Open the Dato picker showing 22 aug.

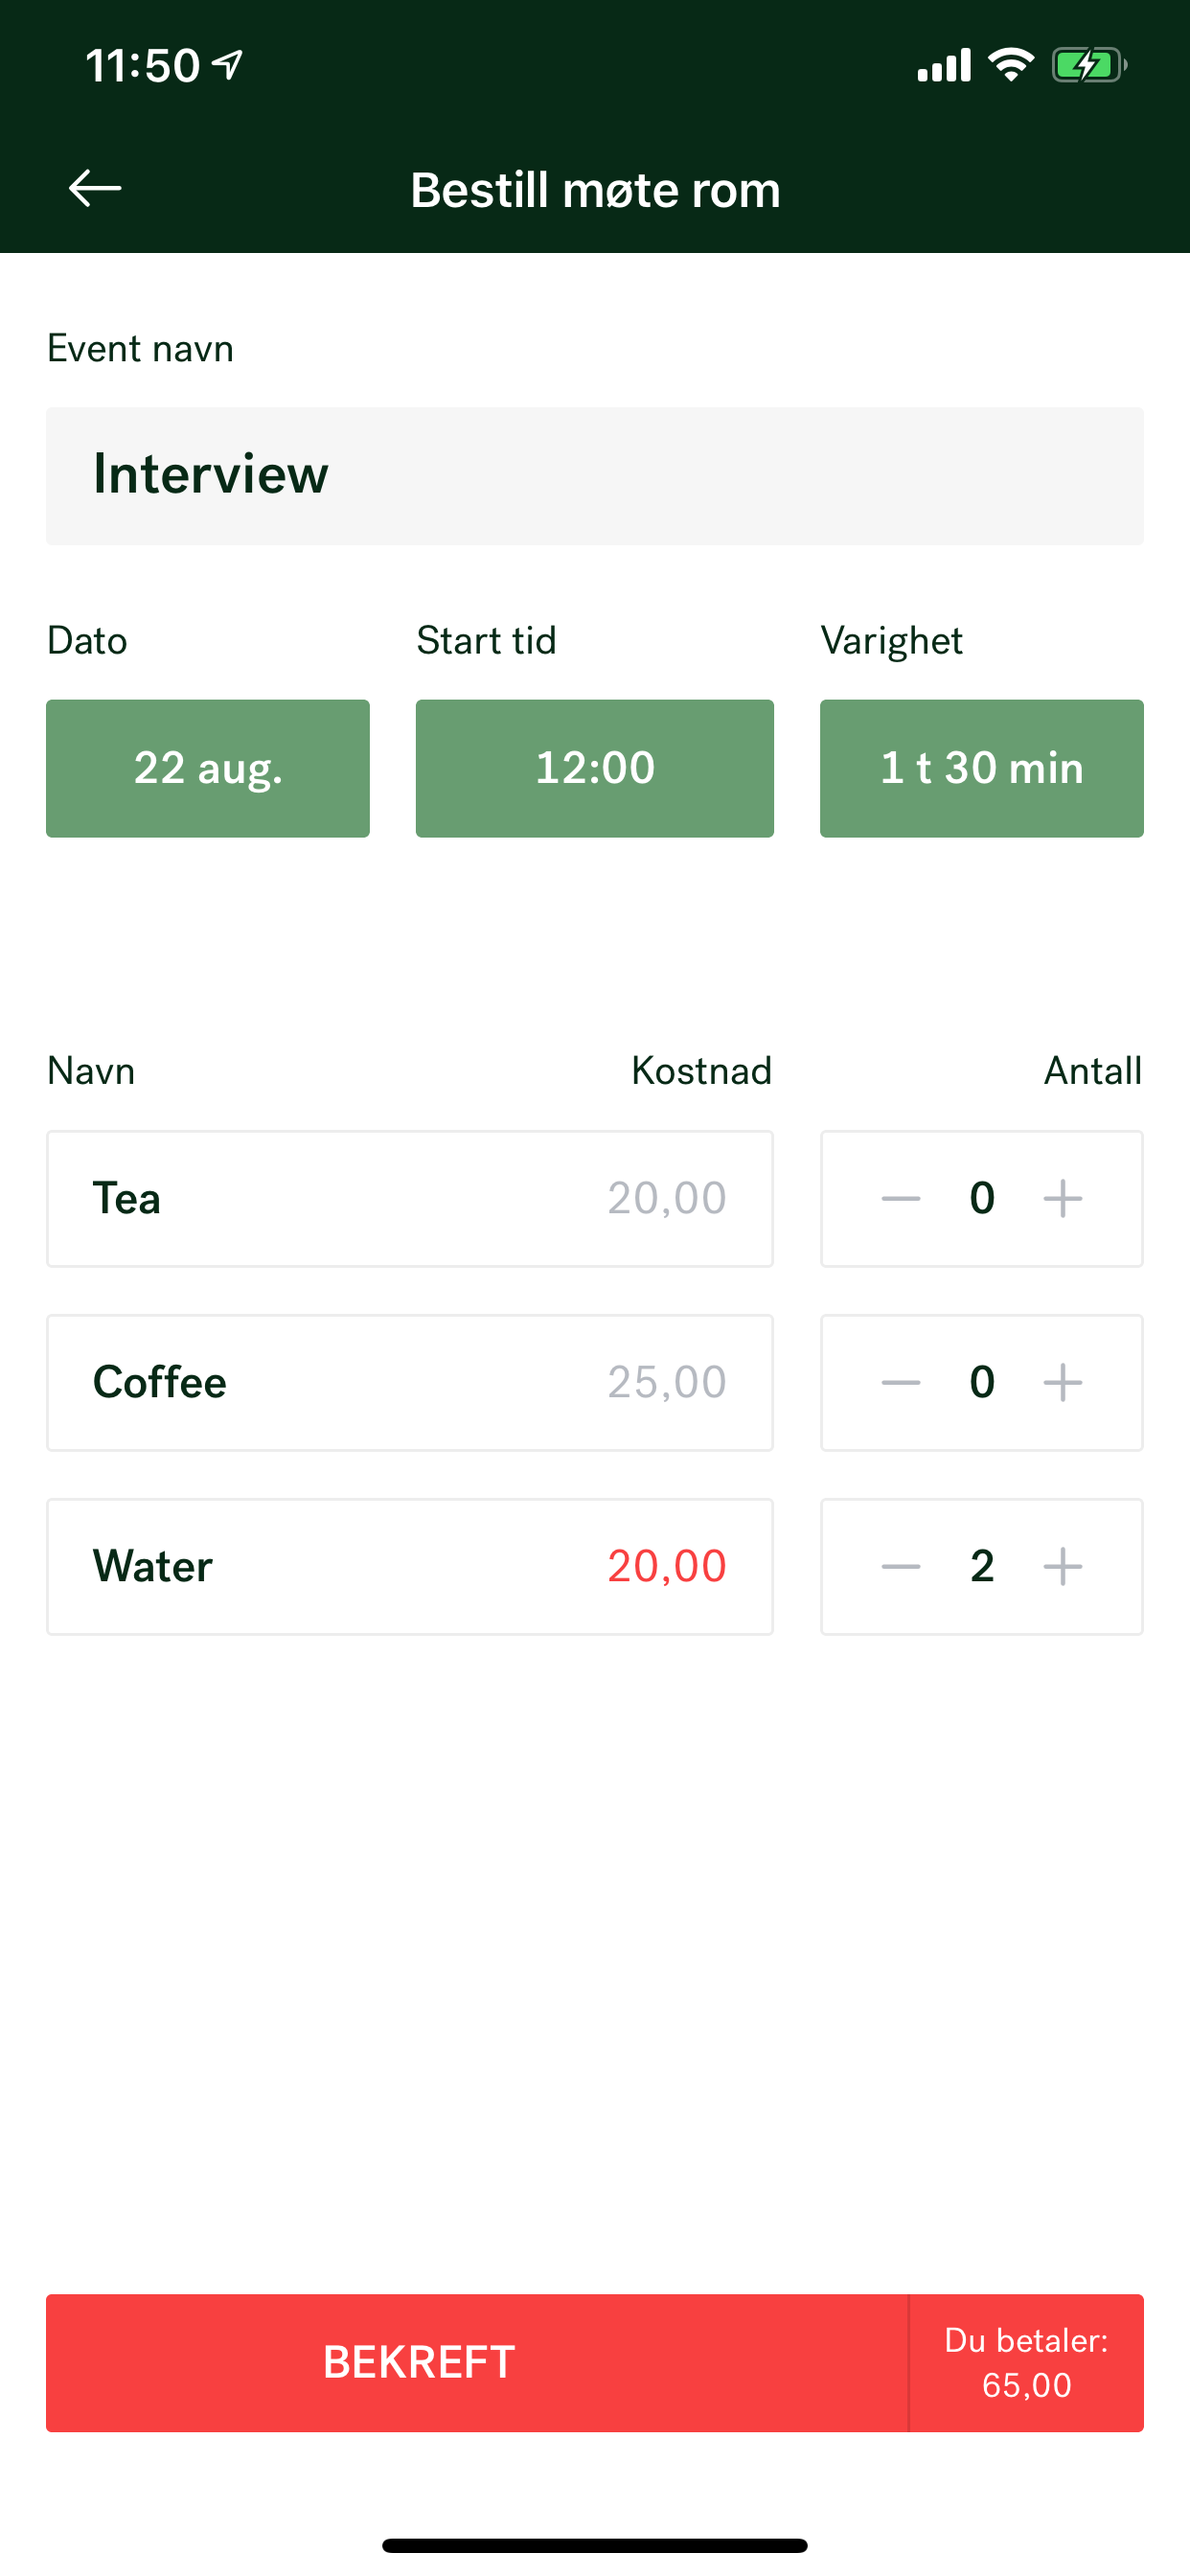tap(208, 768)
